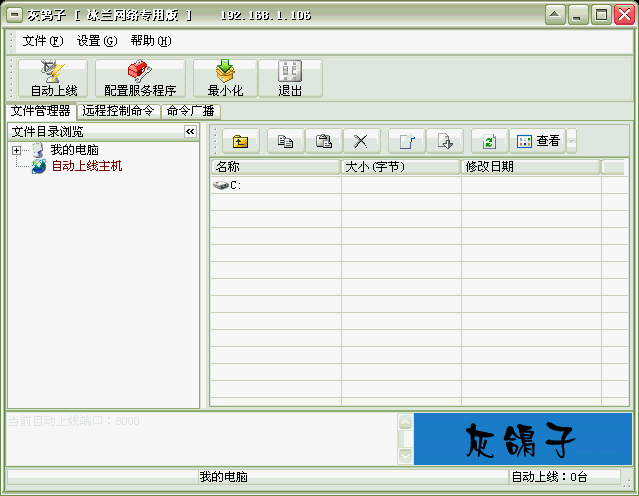The image size is (639, 496).
Task: Click the paste files icon
Action: coord(324,141)
